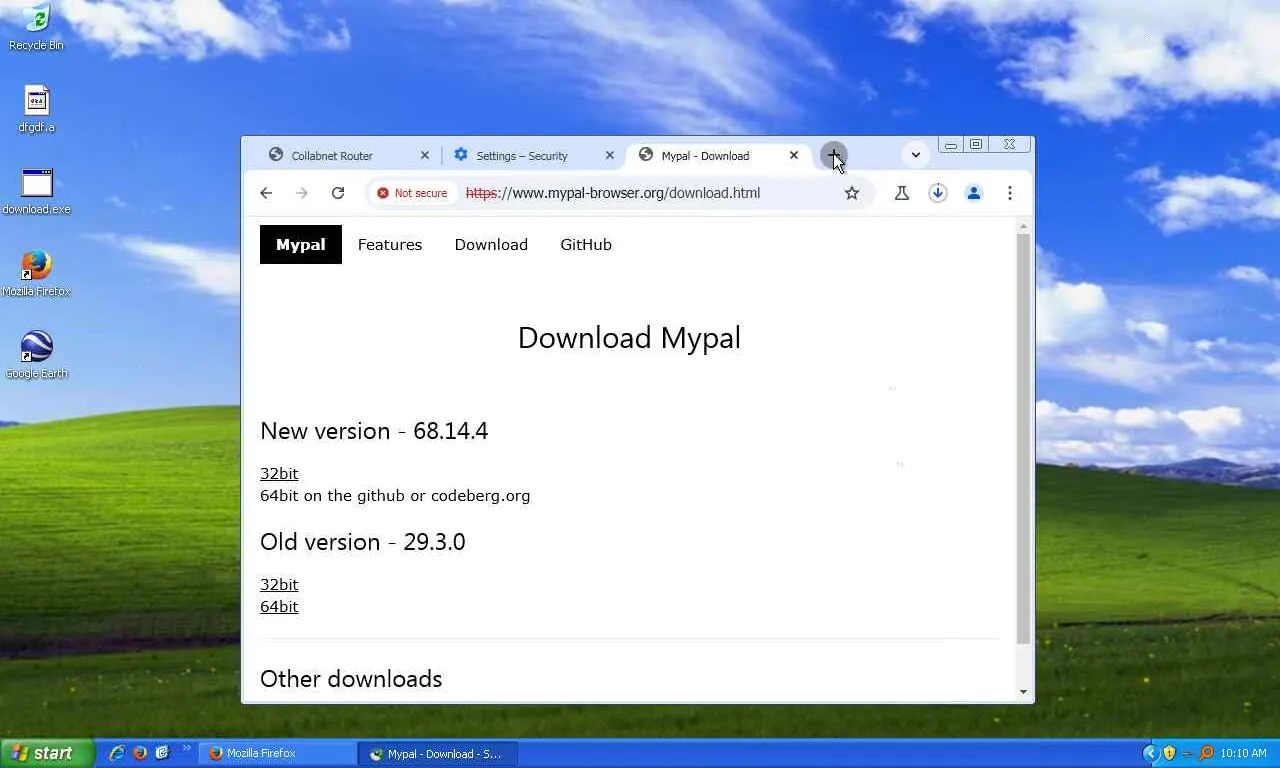Expand the Quick Launch overflow chevron
This screenshot has height=768, width=1280.
(x=186, y=748)
